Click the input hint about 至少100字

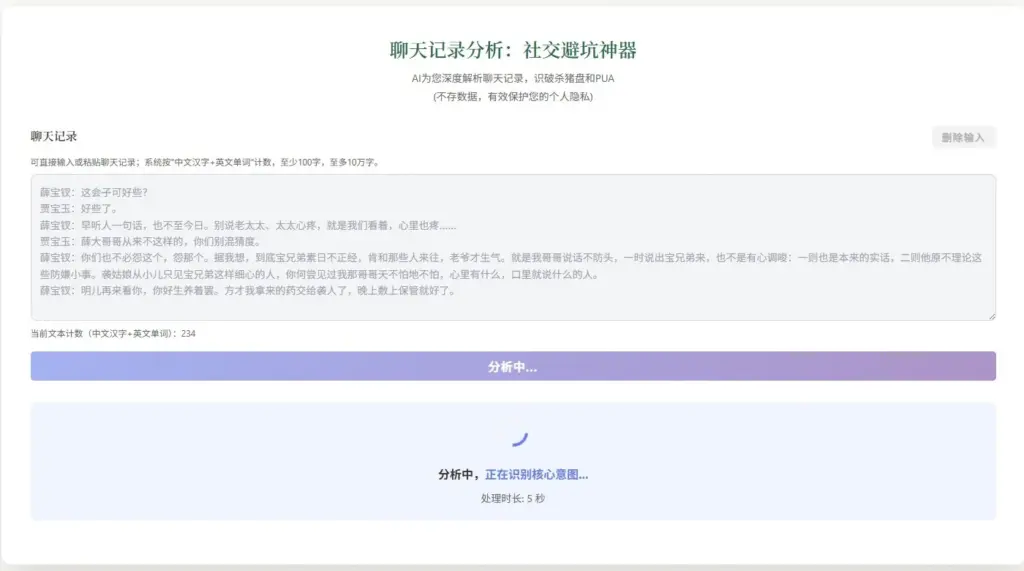pyautogui.click(x=205, y=162)
